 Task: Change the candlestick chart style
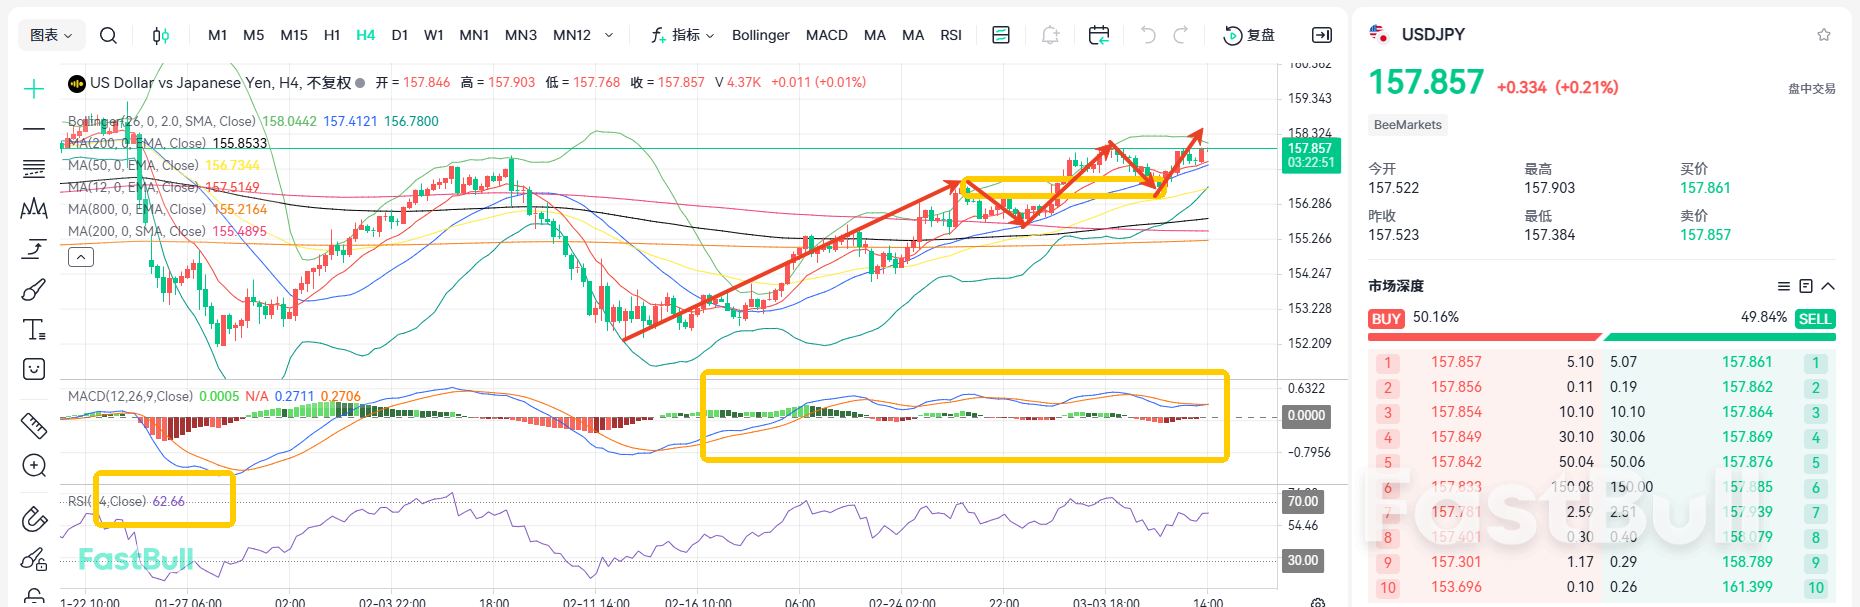click(x=160, y=36)
